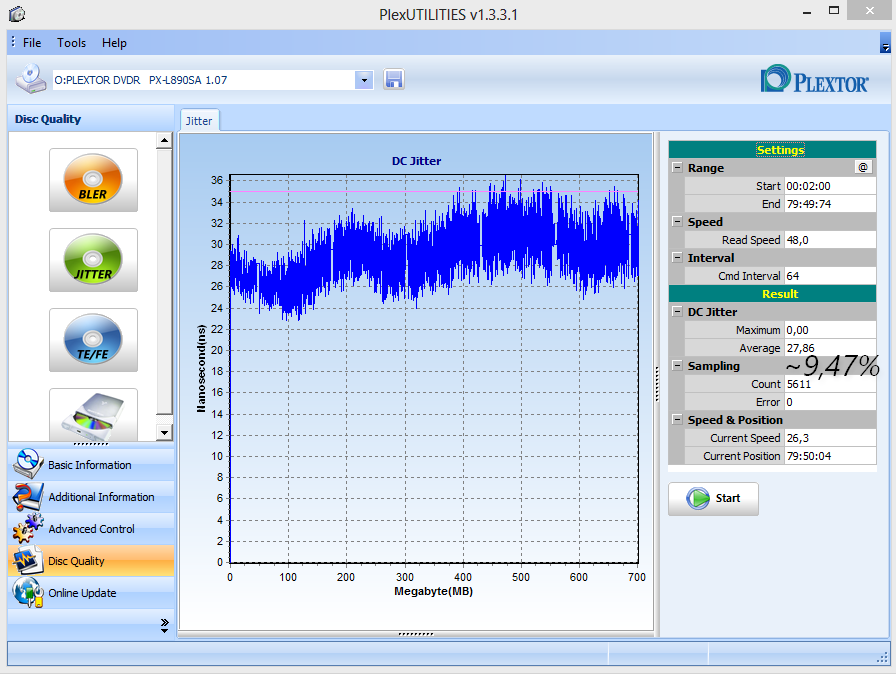The image size is (896, 674).
Task: Edit the Range Start value 00:02:00
Action: coord(830,186)
